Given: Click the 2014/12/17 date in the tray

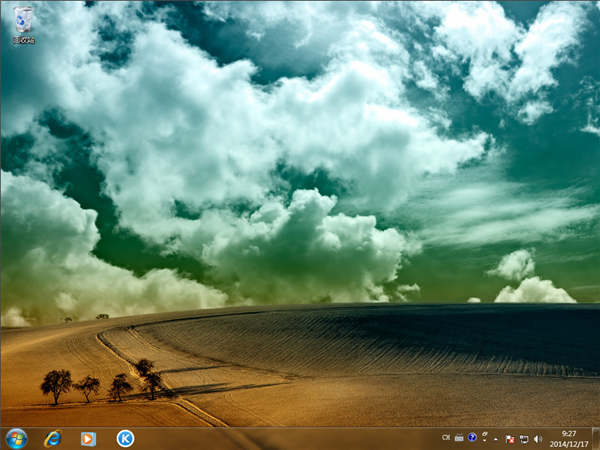Looking at the screenshot, I should pyautogui.click(x=569, y=443).
